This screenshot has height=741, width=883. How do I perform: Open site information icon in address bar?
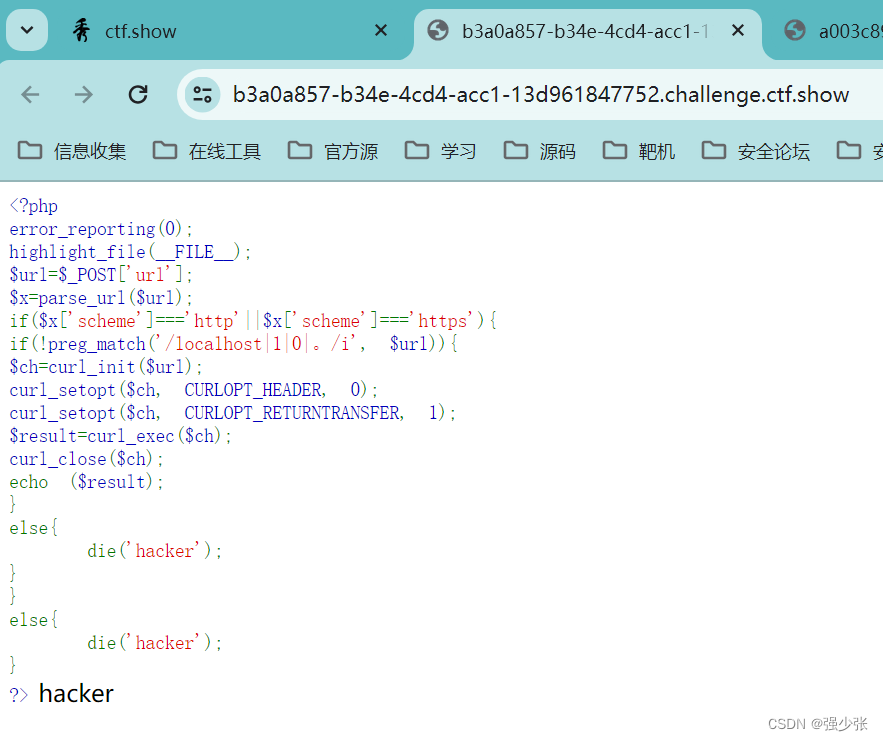[202, 94]
